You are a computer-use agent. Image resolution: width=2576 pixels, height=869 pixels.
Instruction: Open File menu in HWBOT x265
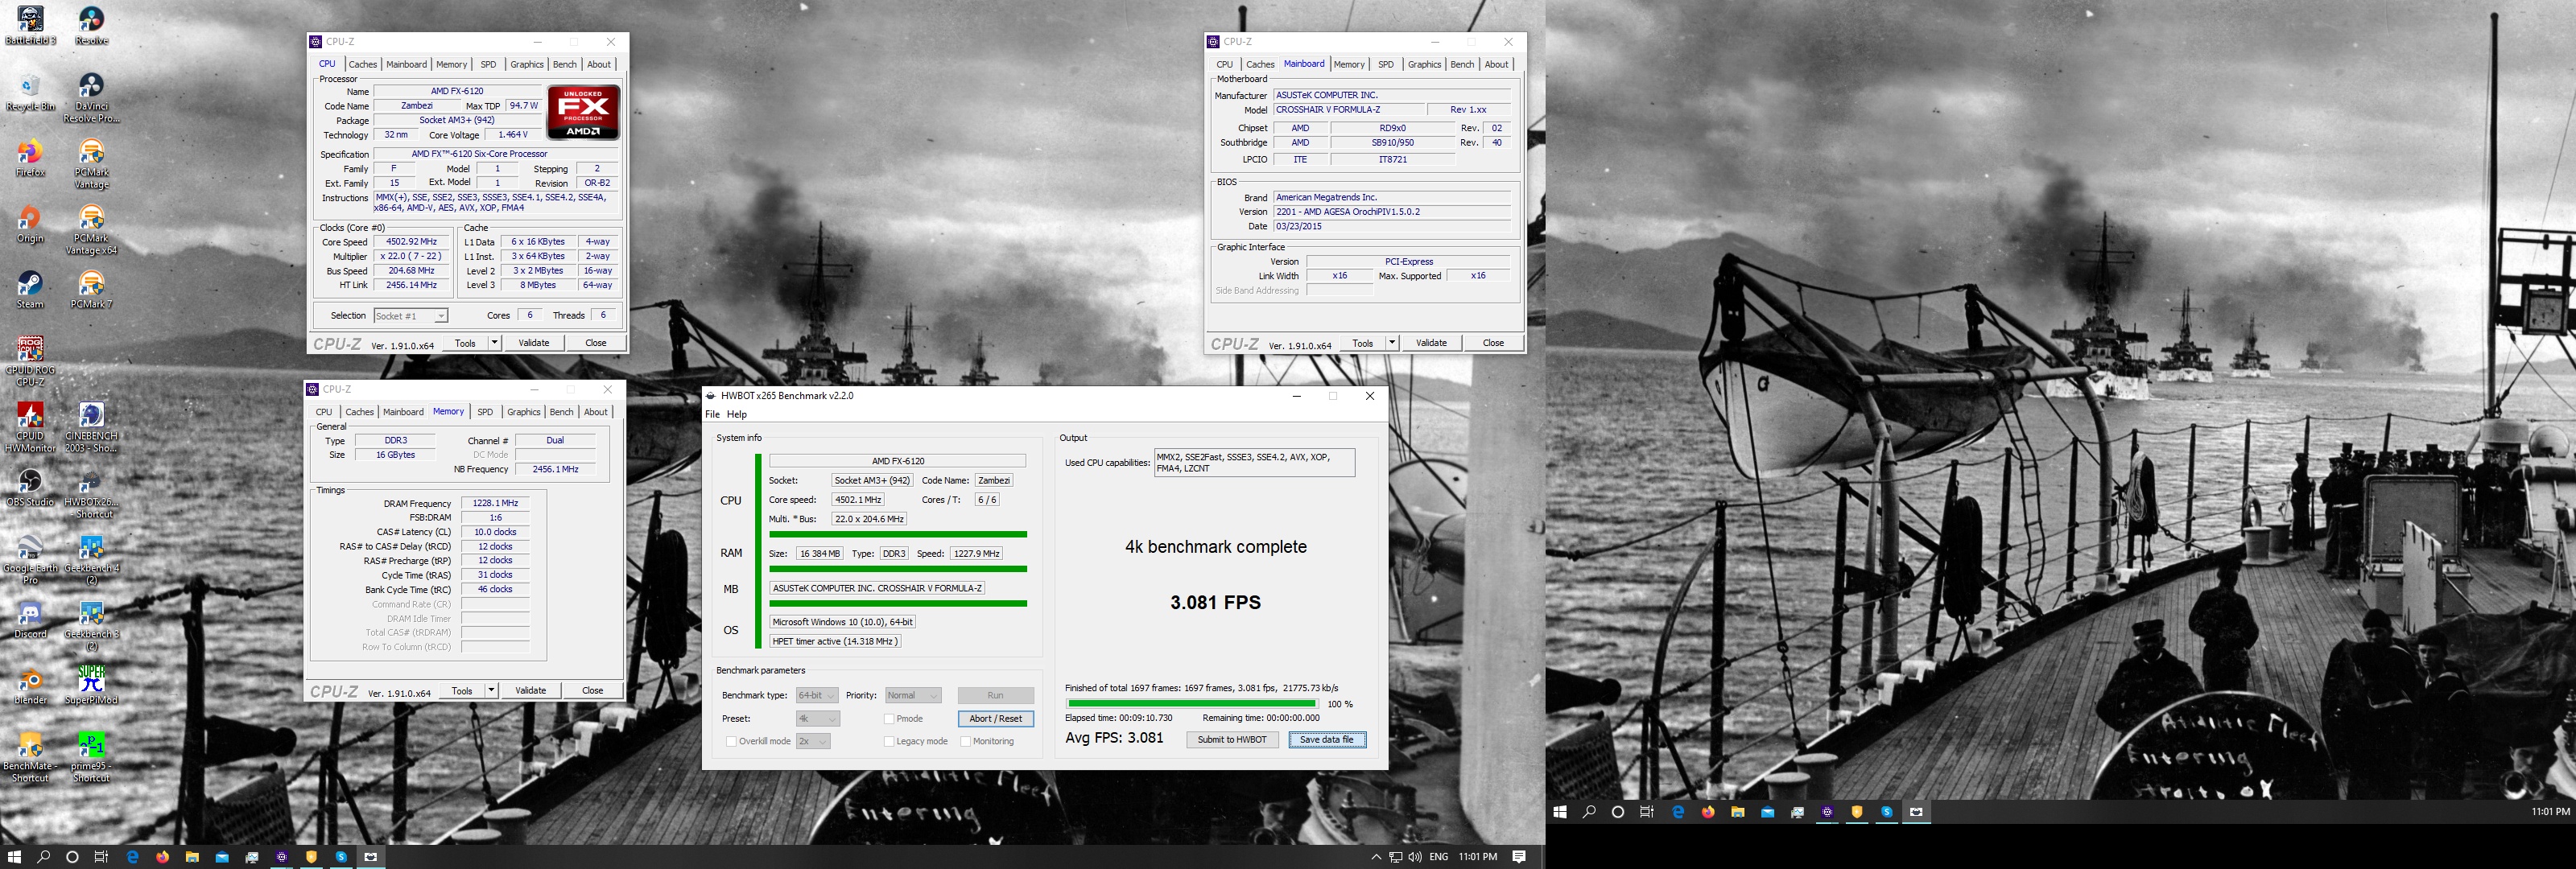point(712,415)
